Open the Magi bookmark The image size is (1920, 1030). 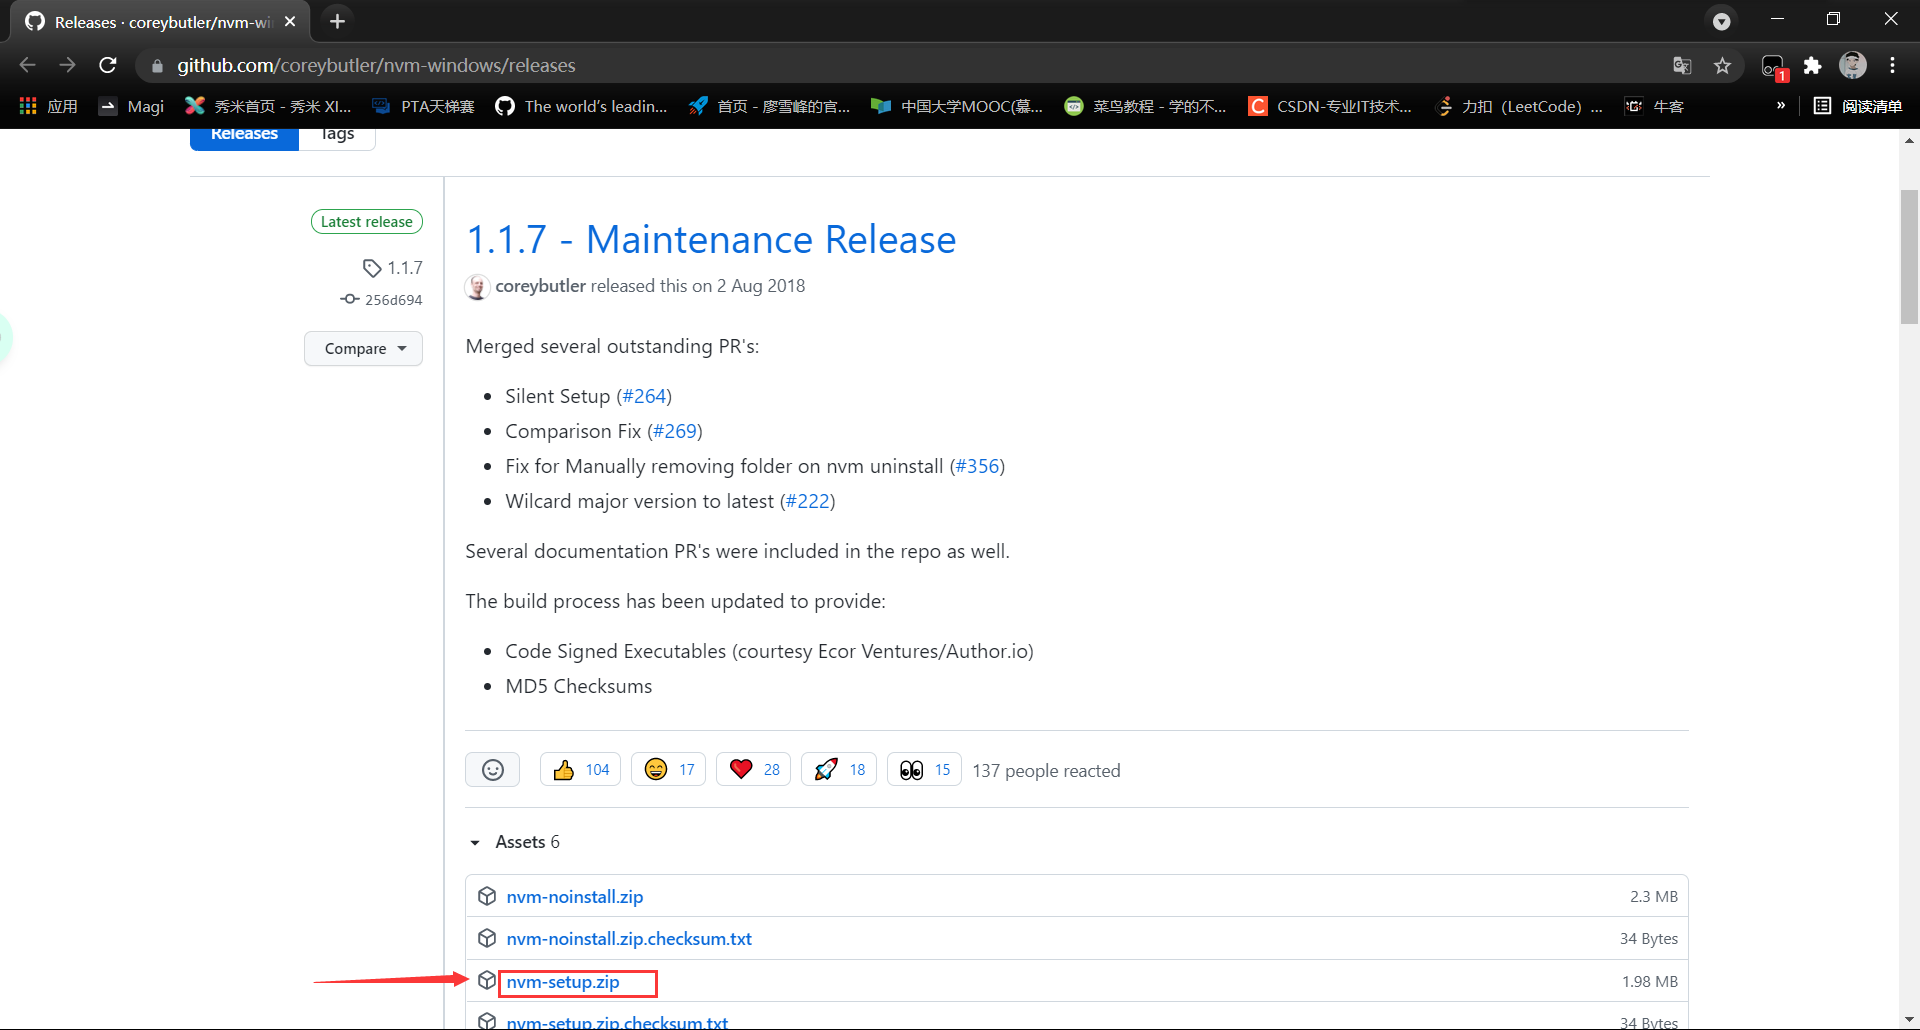(132, 106)
